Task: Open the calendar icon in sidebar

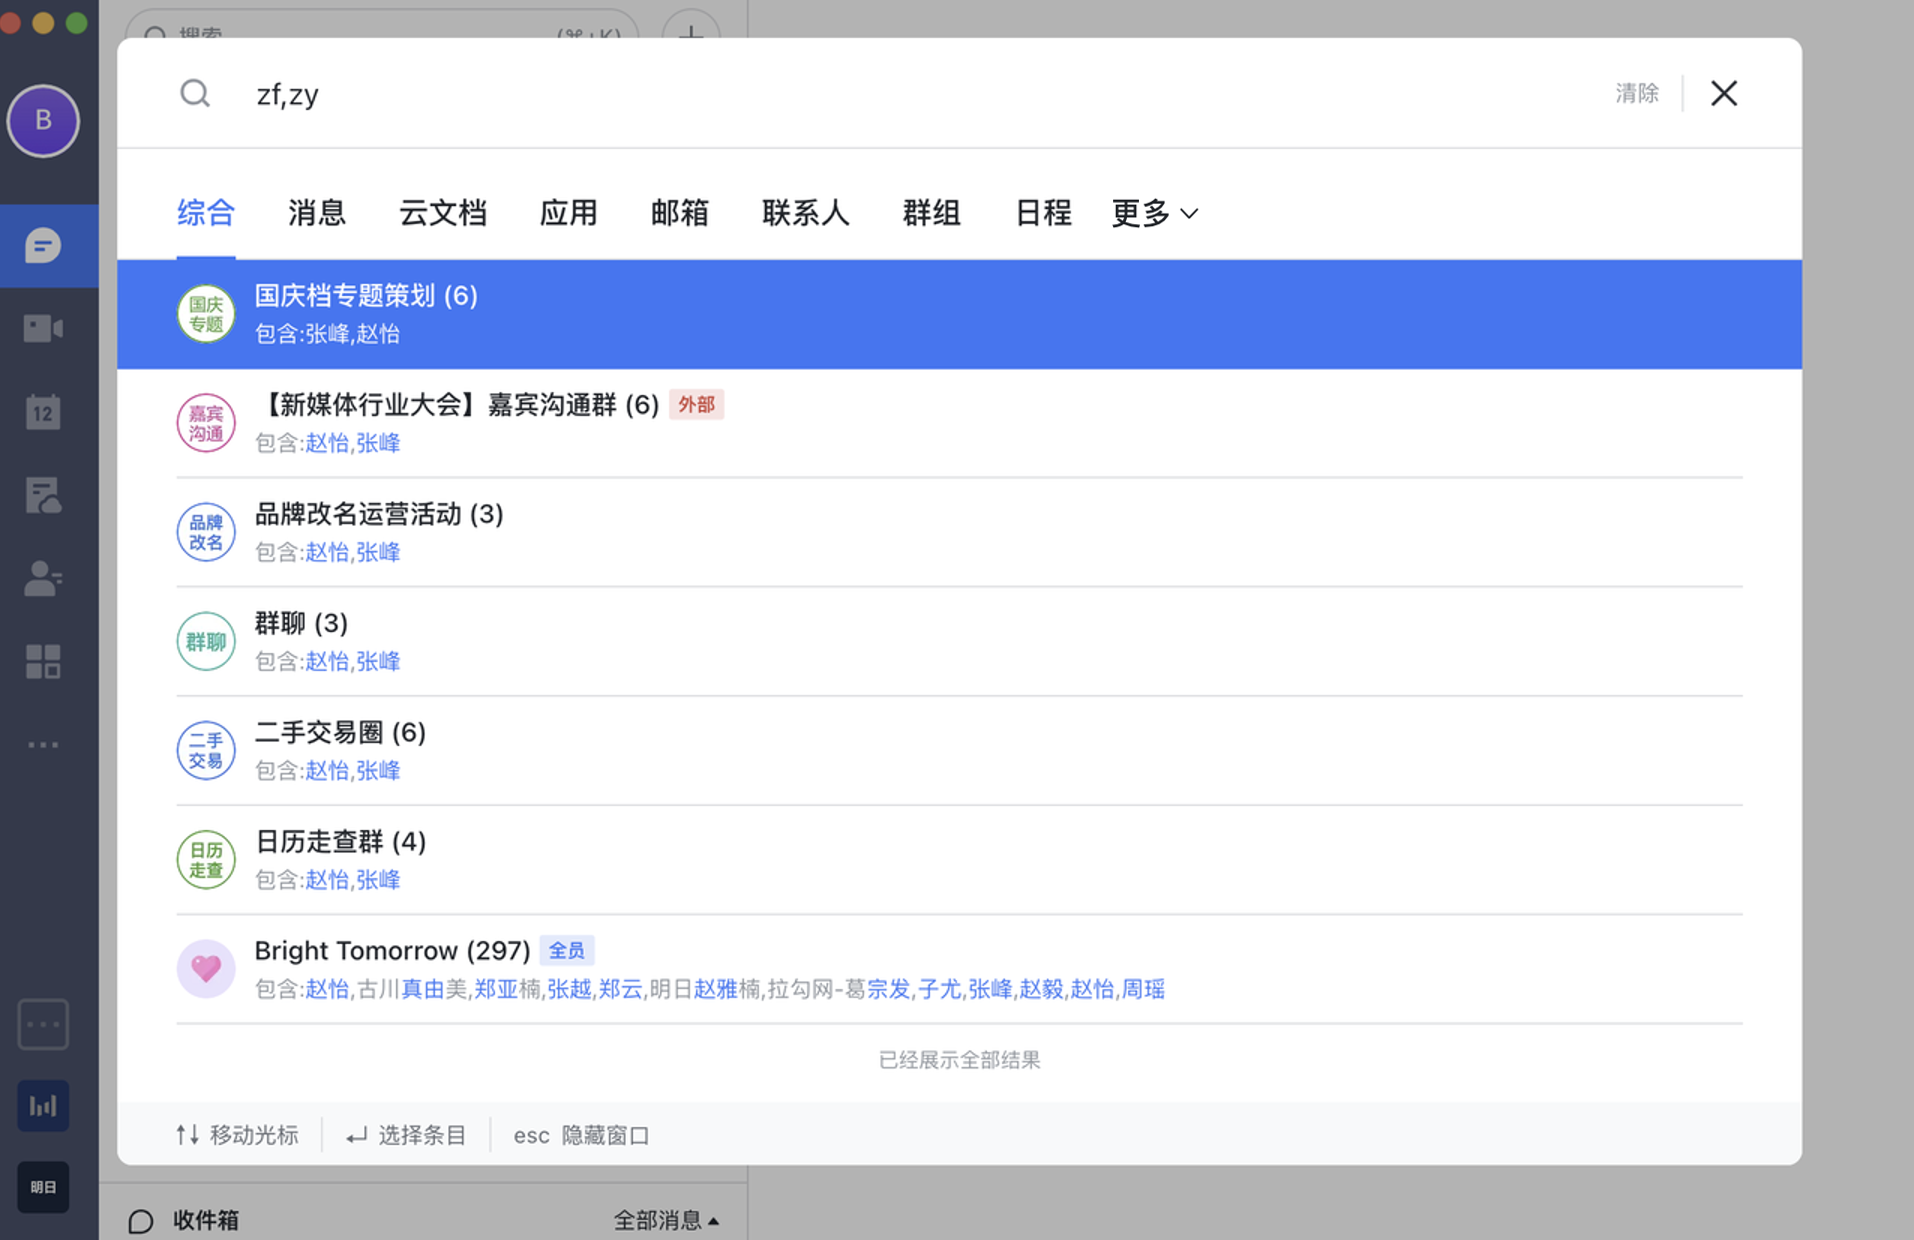Action: click(x=43, y=412)
